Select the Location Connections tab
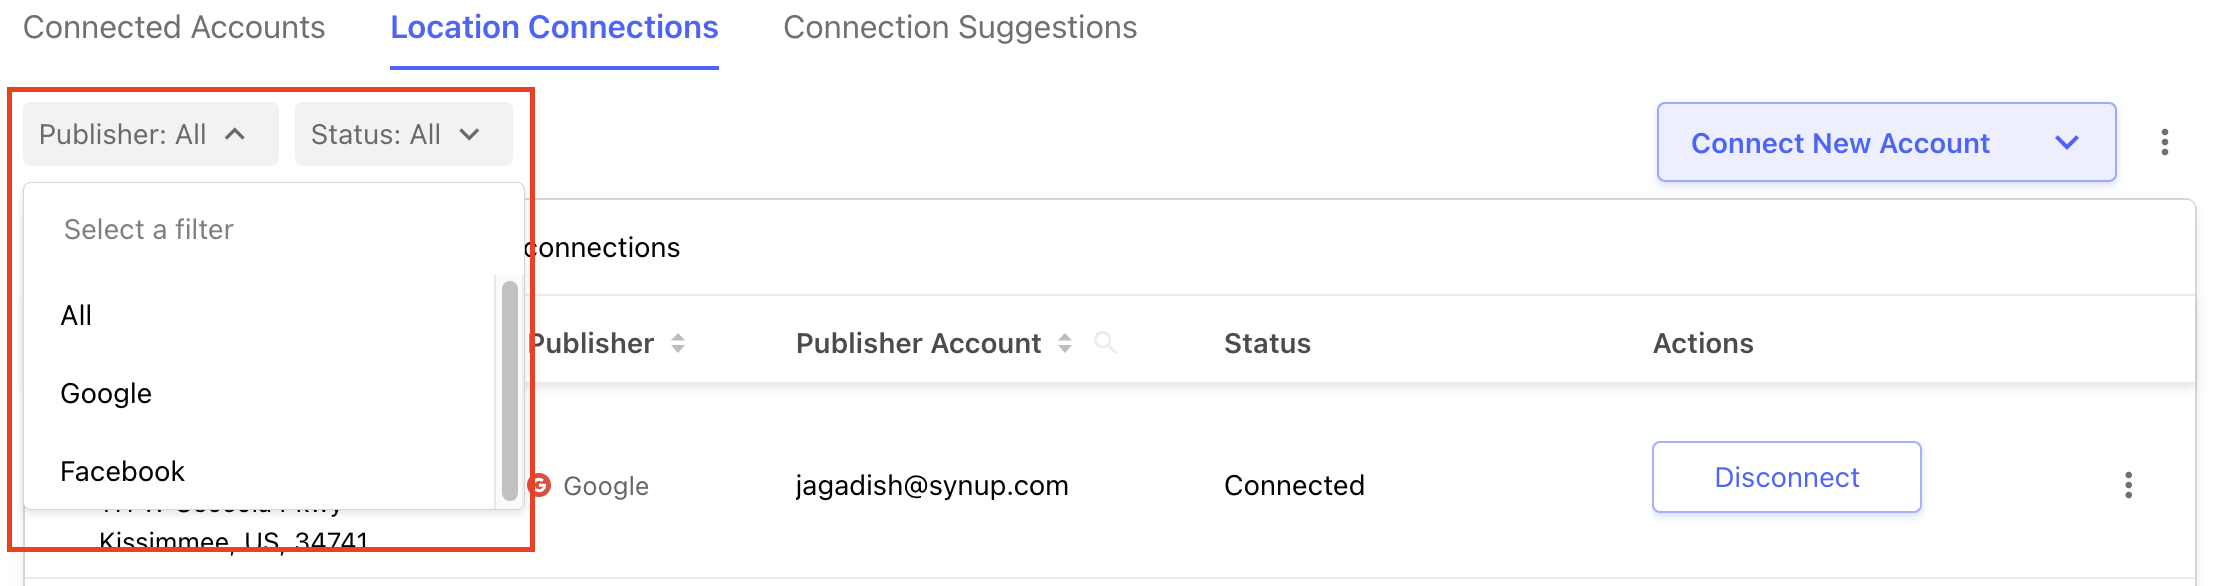This screenshot has height=586, width=2218. pyautogui.click(x=554, y=27)
